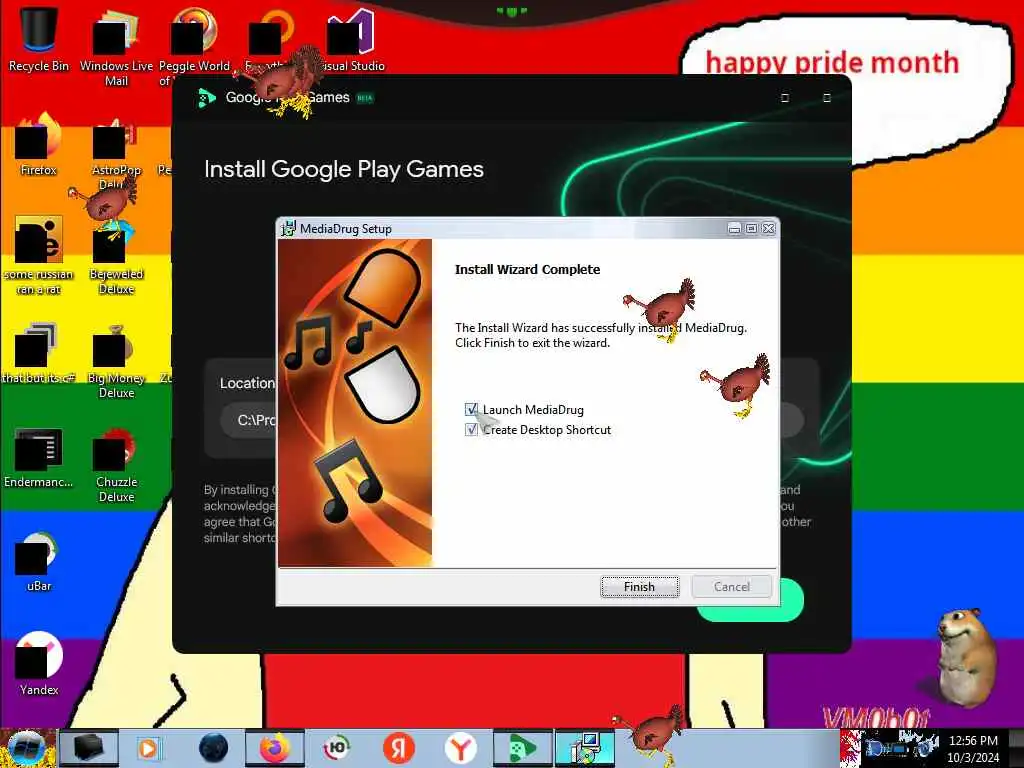Click the Google Play Games logo icon
This screenshot has width=1024, height=768.
click(x=206, y=98)
